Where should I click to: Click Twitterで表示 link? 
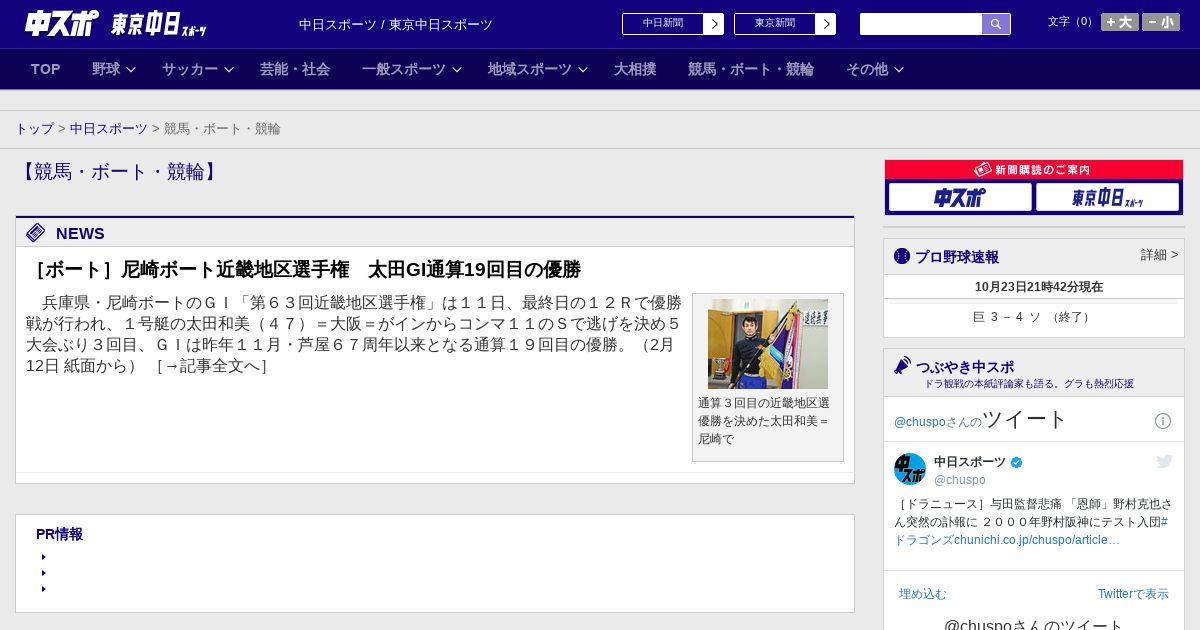(1133, 594)
